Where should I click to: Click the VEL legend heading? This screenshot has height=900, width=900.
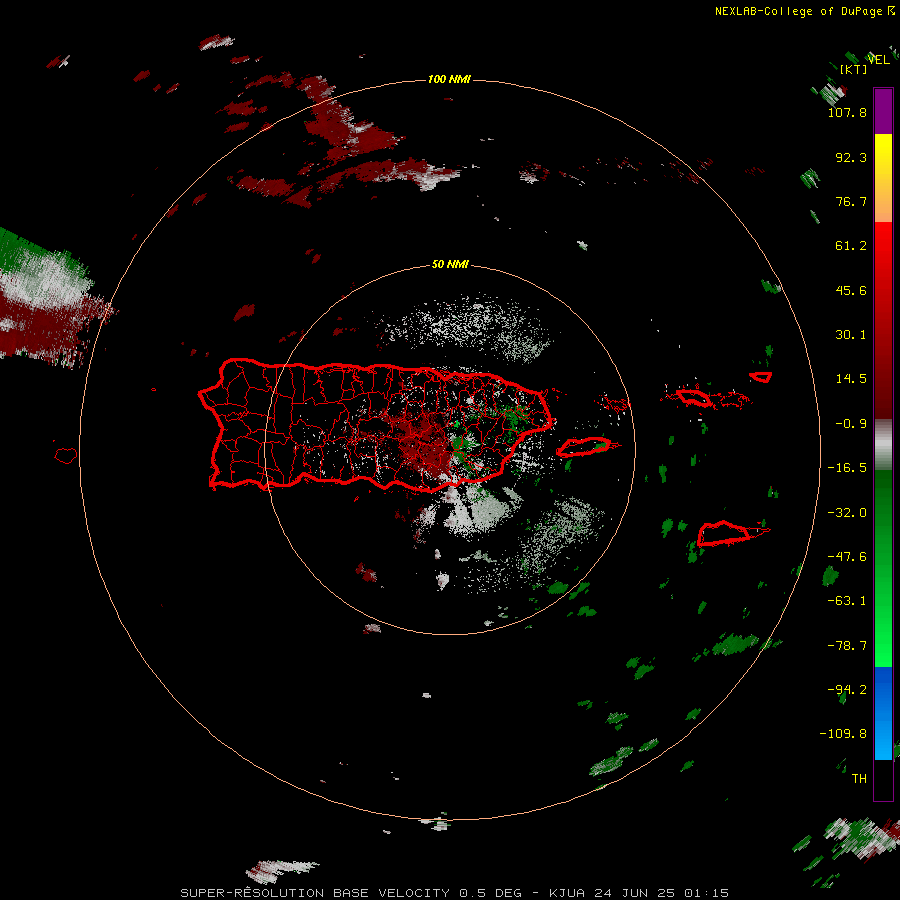878,59
